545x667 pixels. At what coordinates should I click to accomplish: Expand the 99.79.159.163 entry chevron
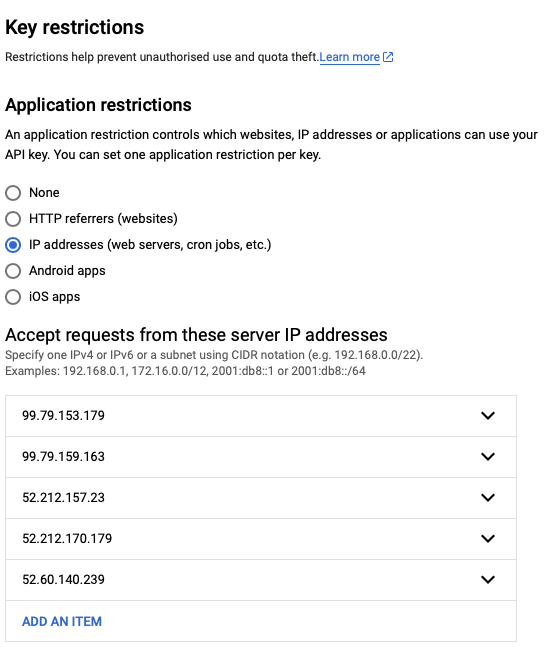pyautogui.click(x=488, y=456)
